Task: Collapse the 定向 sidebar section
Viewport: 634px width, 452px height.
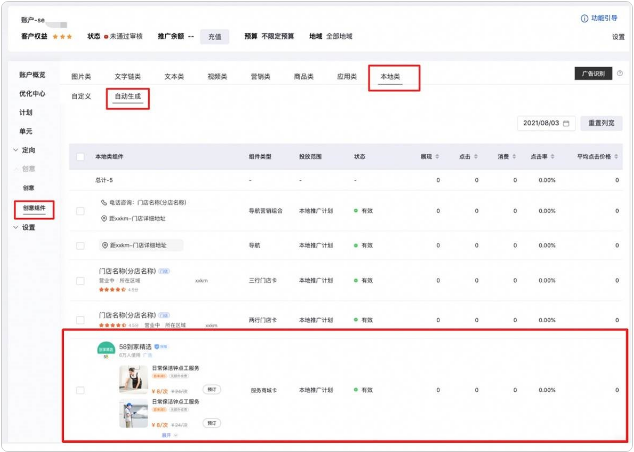Action: [14, 150]
